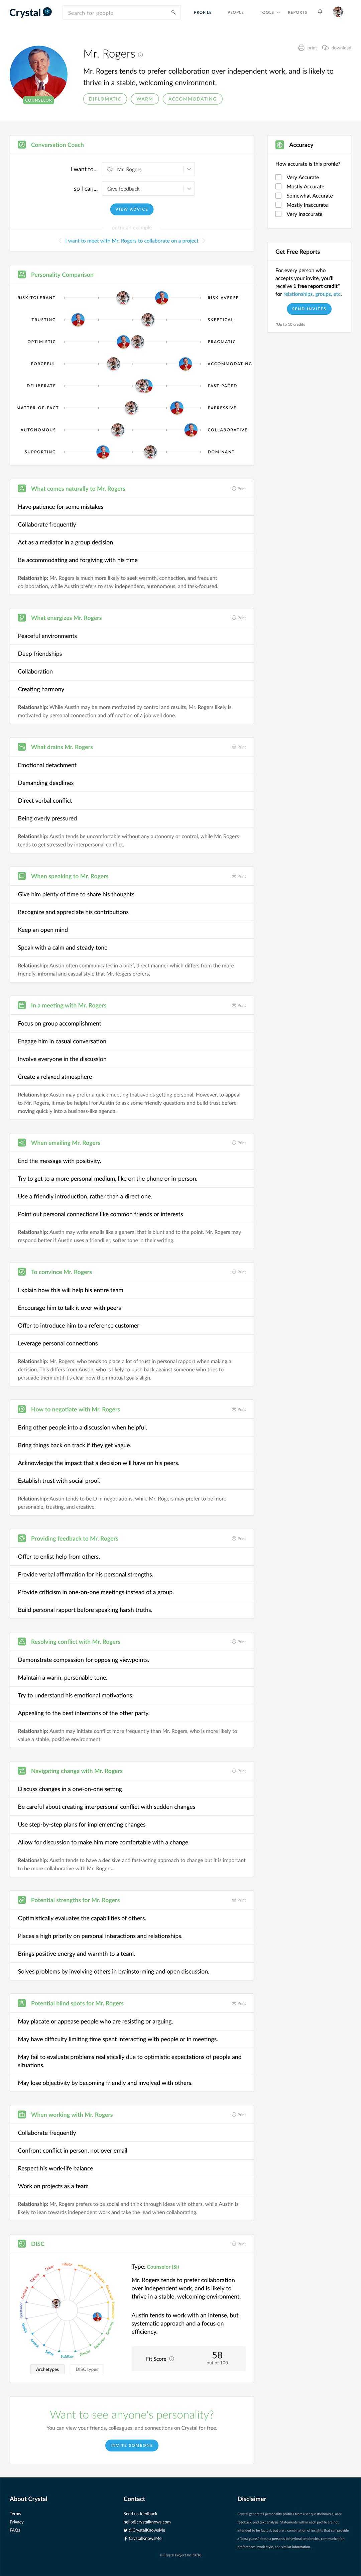Check the Somewhat Accurate checkbox
This screenshot has width=361, height=2576.
278,196
